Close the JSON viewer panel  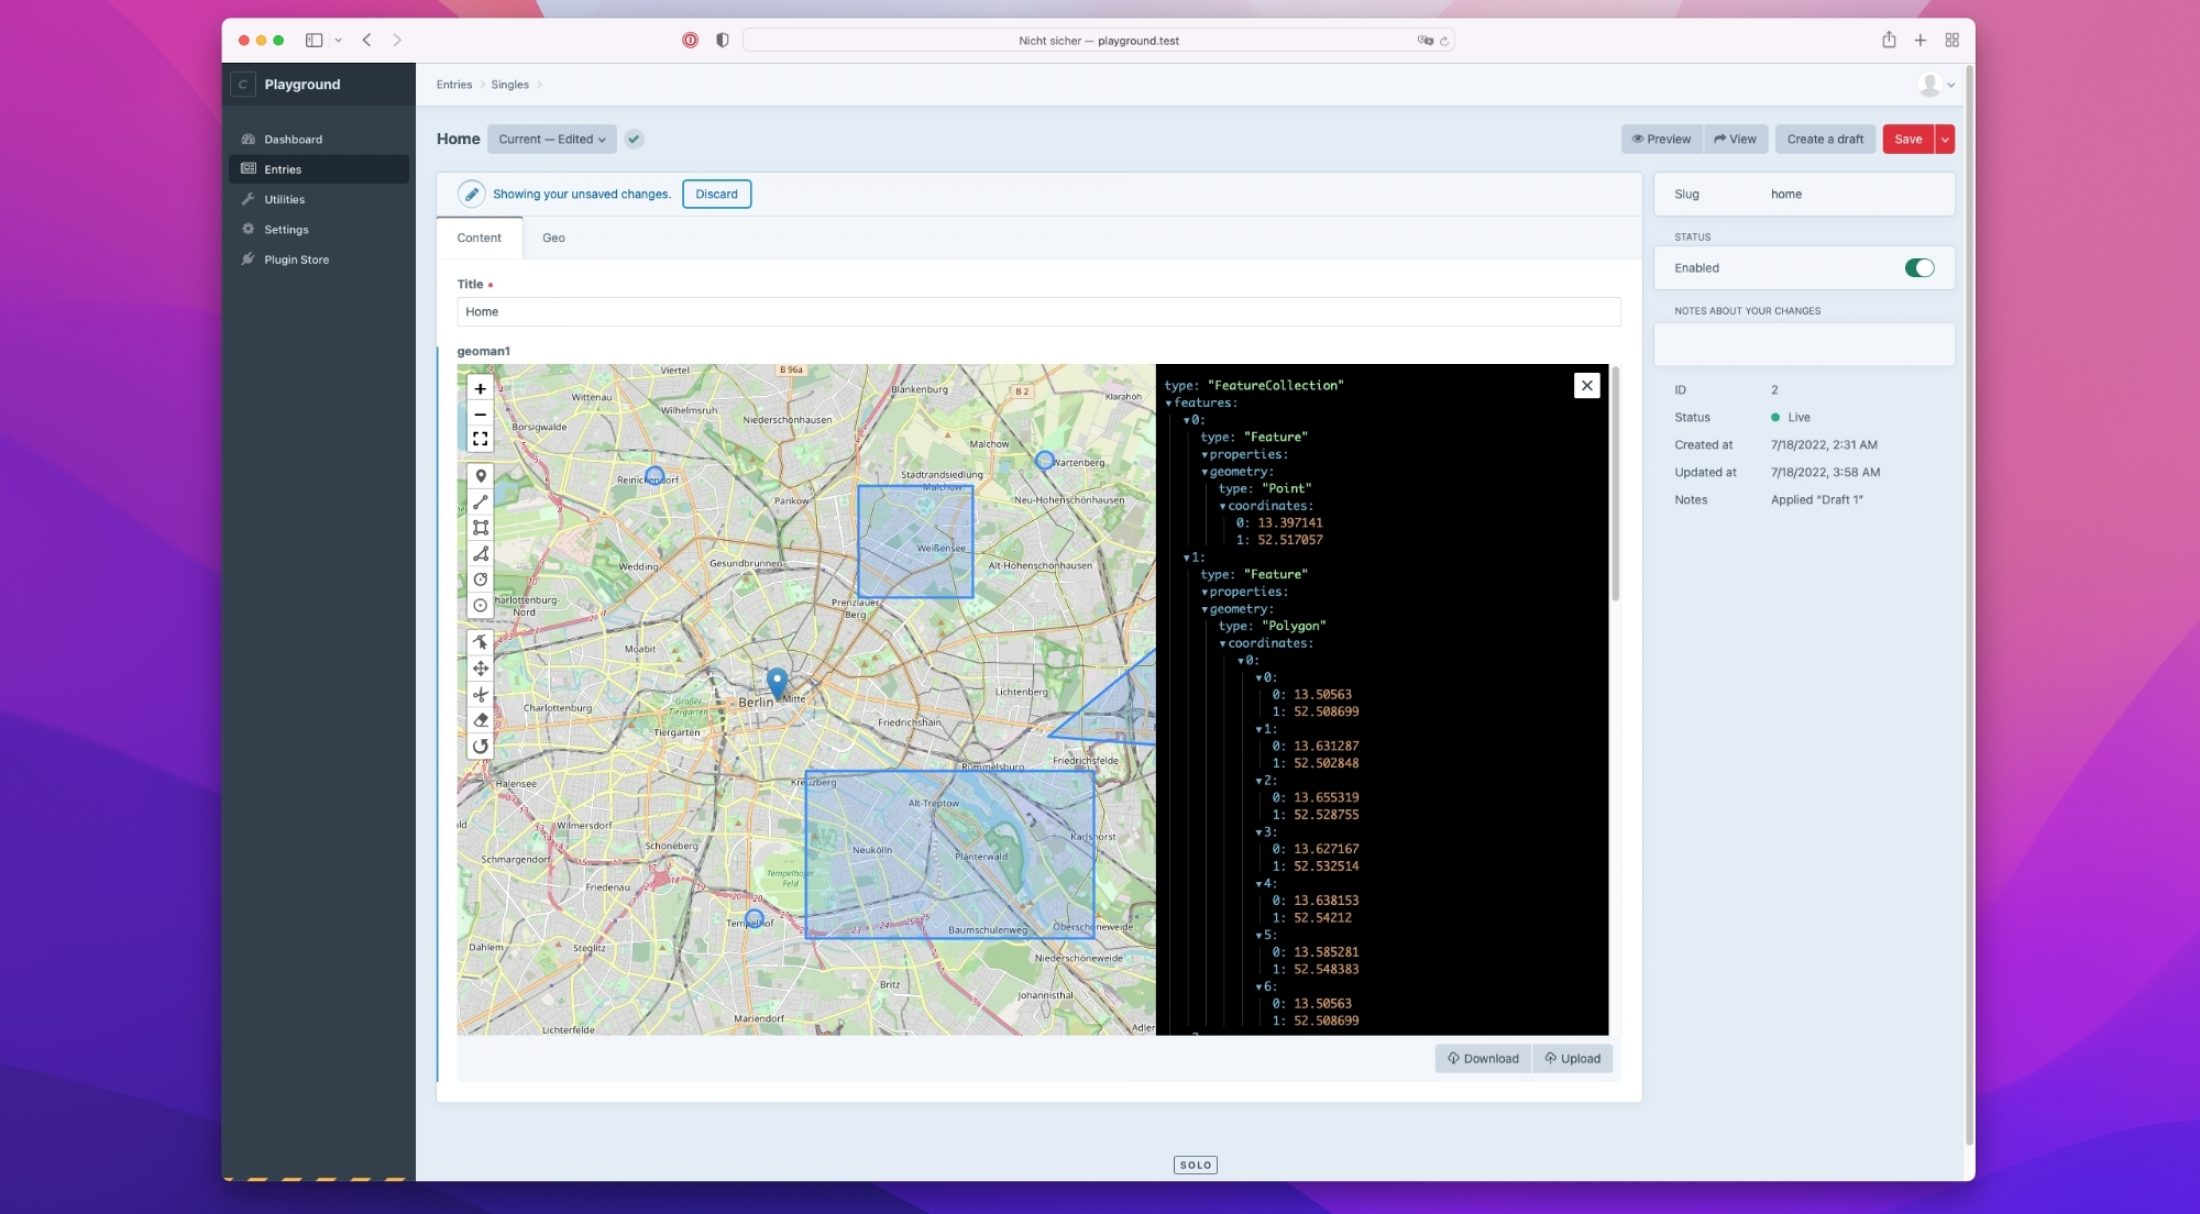(x=1586, y=386)
